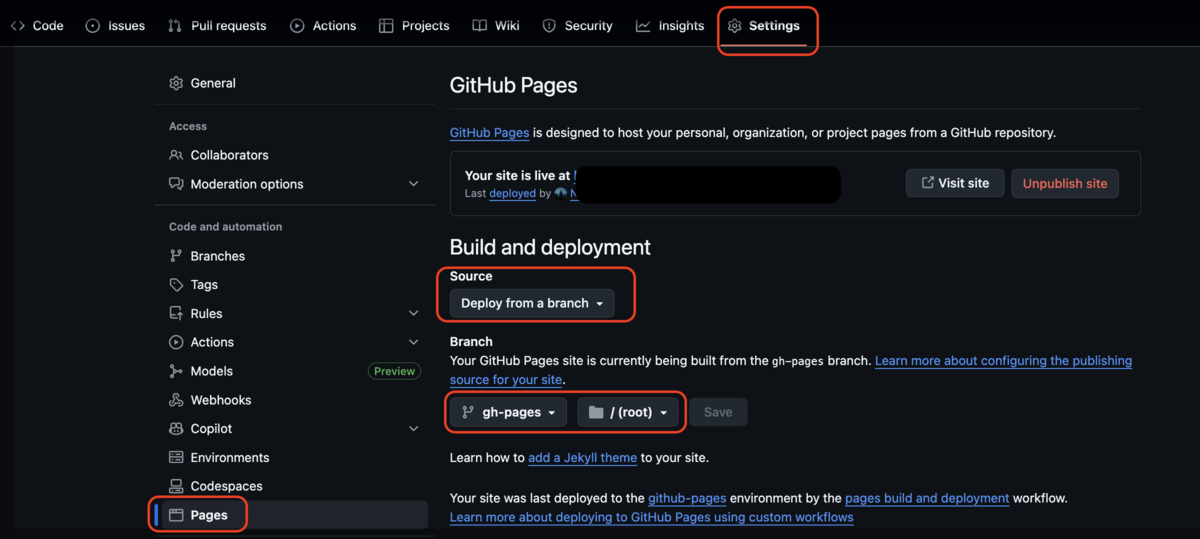Switch to the Projects tab
1200x539 pixels.
pyautogui.click(x=414, y=26)
